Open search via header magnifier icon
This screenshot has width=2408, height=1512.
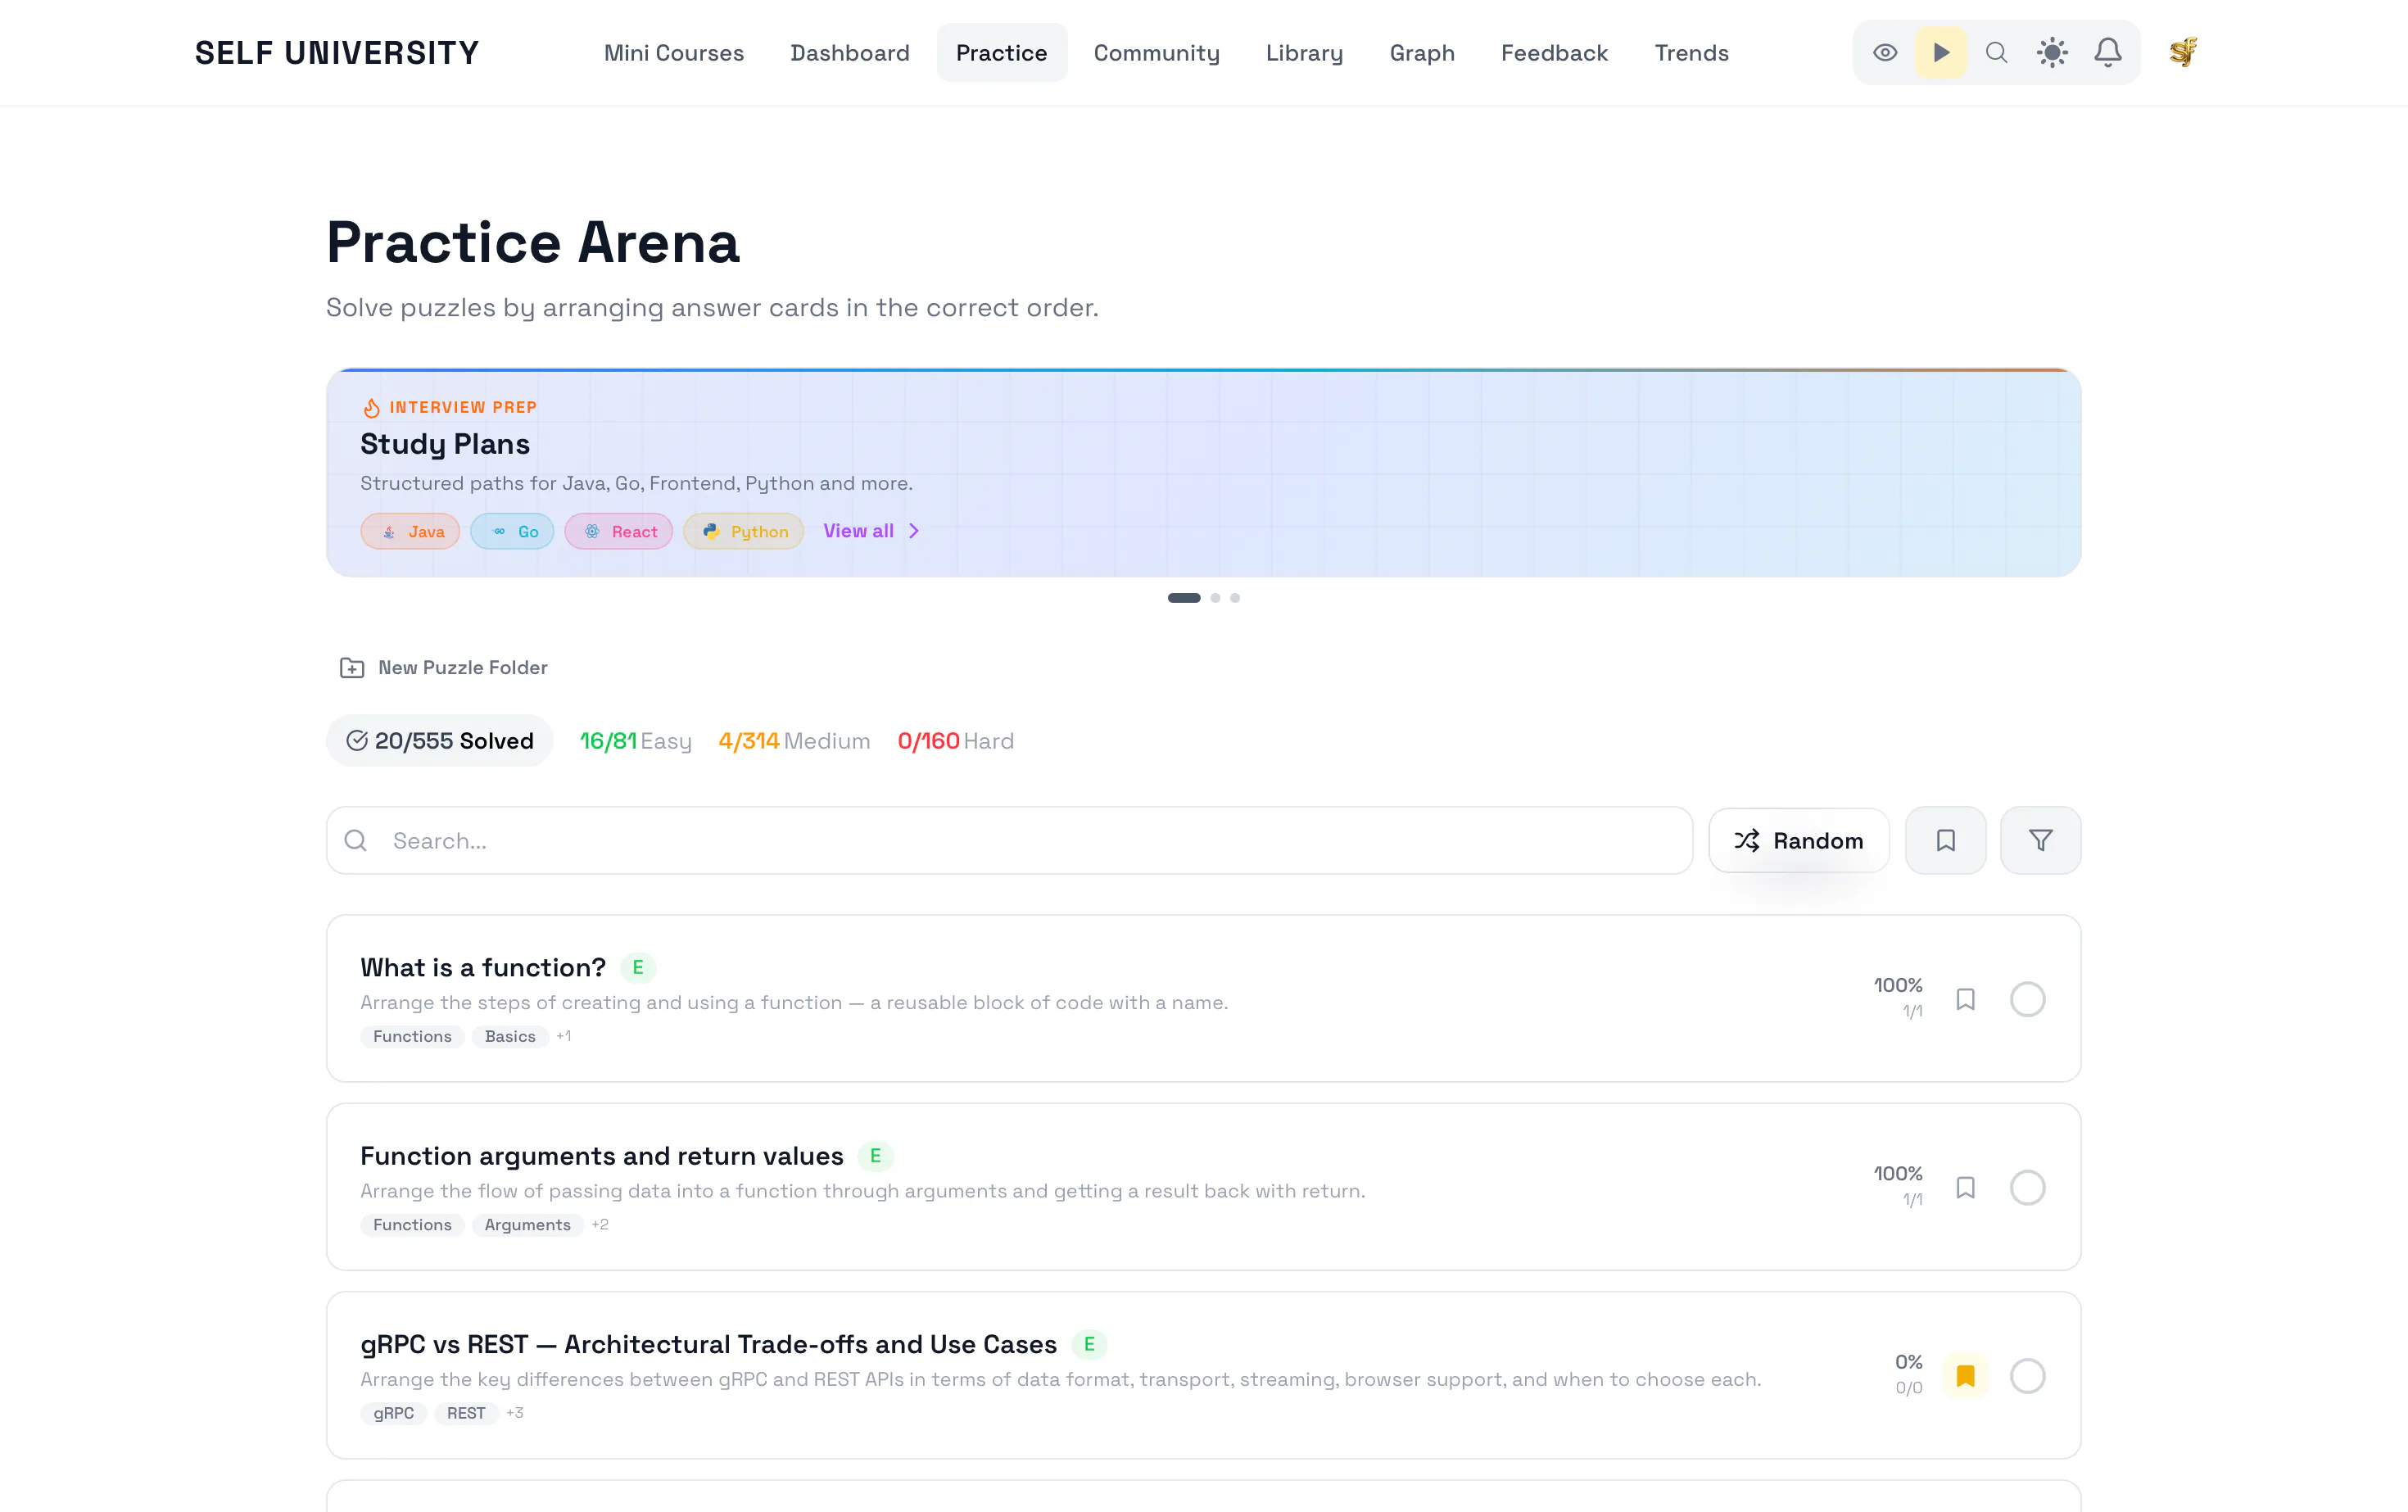[1996, 53]
